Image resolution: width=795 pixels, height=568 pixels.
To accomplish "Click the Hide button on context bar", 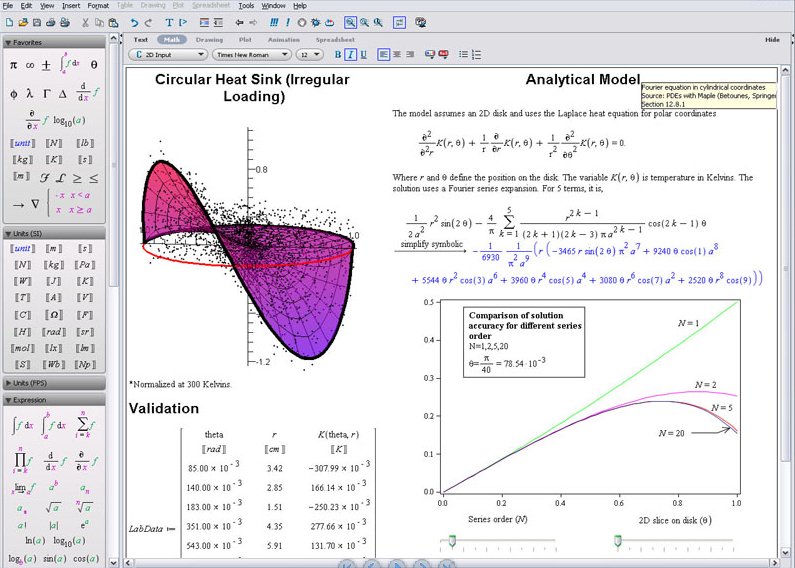I will [771, 40].
